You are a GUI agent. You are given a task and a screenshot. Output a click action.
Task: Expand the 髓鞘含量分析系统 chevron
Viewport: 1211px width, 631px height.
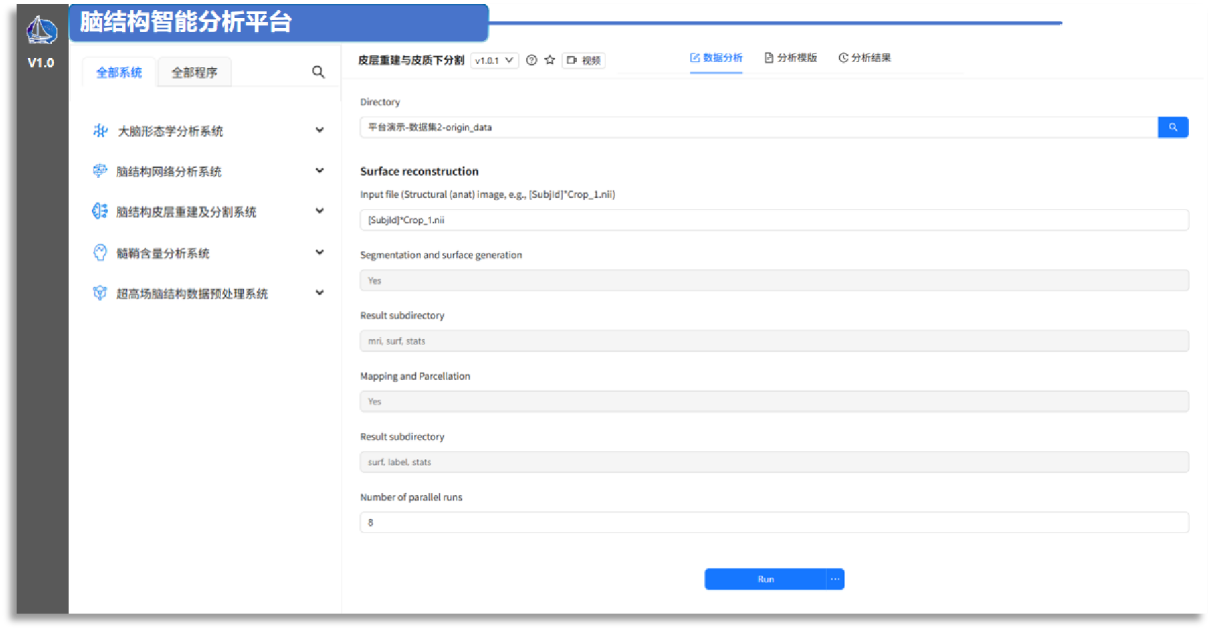click(320, 253)
